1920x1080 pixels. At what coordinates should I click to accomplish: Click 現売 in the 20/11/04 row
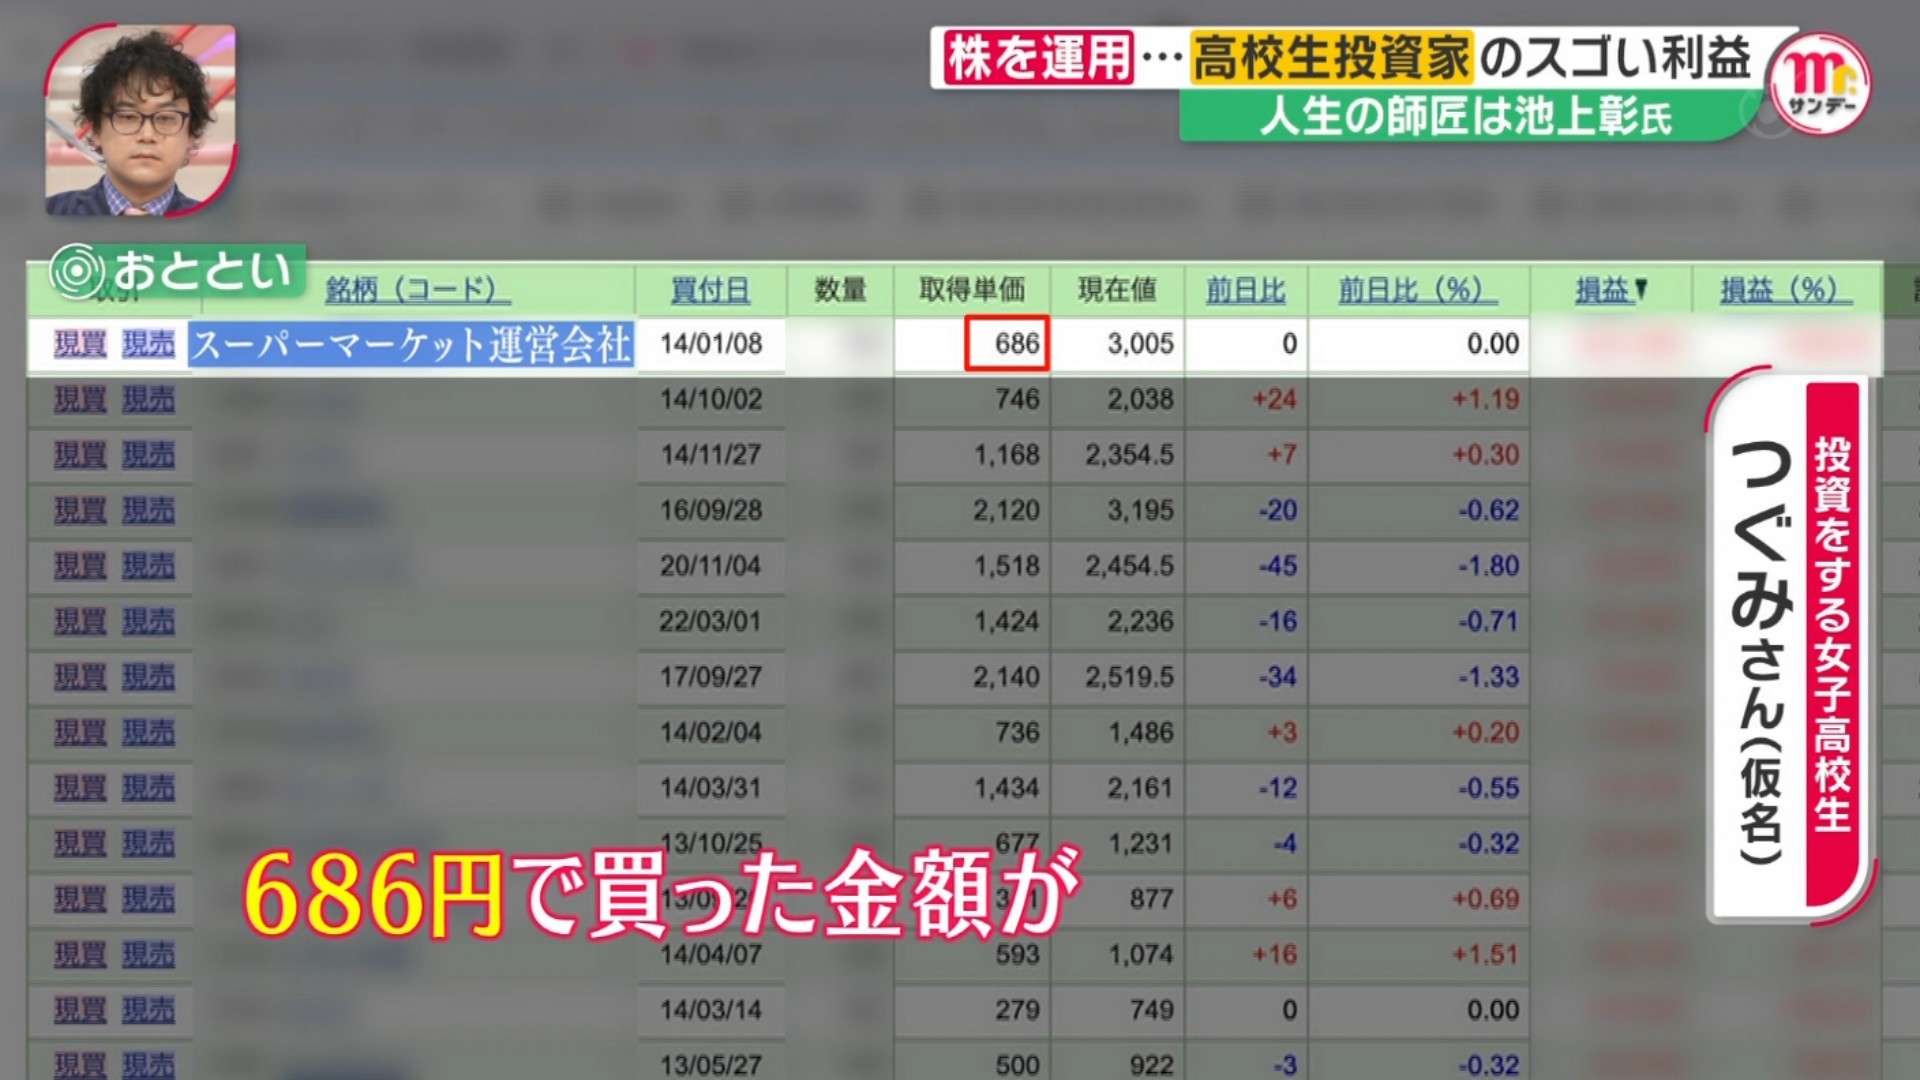click(148, 566)
